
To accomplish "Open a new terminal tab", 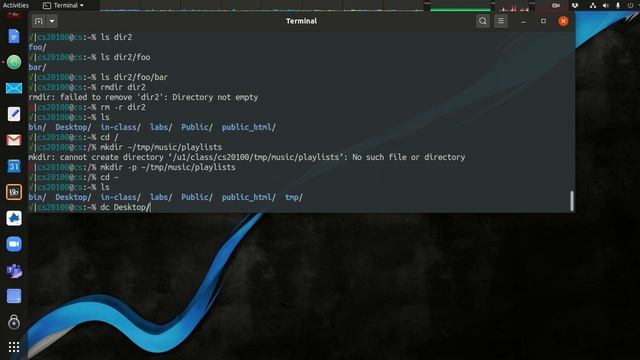I will (38, 21).
